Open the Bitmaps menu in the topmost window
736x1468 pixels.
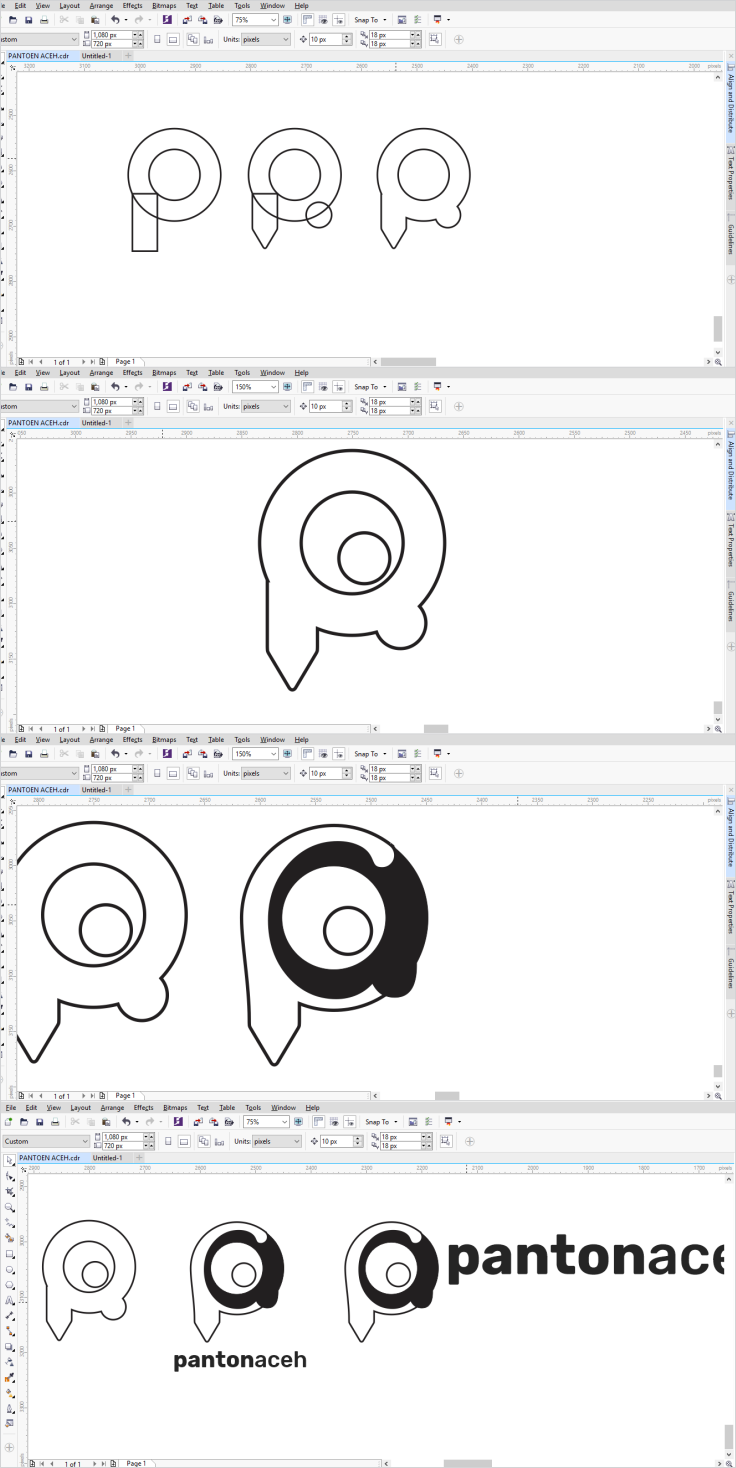pyautogui.click(x=164, y=6)
